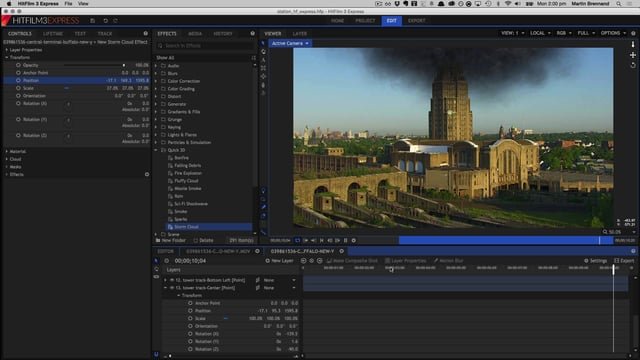640x360 pixels.
Task: Adjust the Opacity slider in Transform
Action: [94, 65]
